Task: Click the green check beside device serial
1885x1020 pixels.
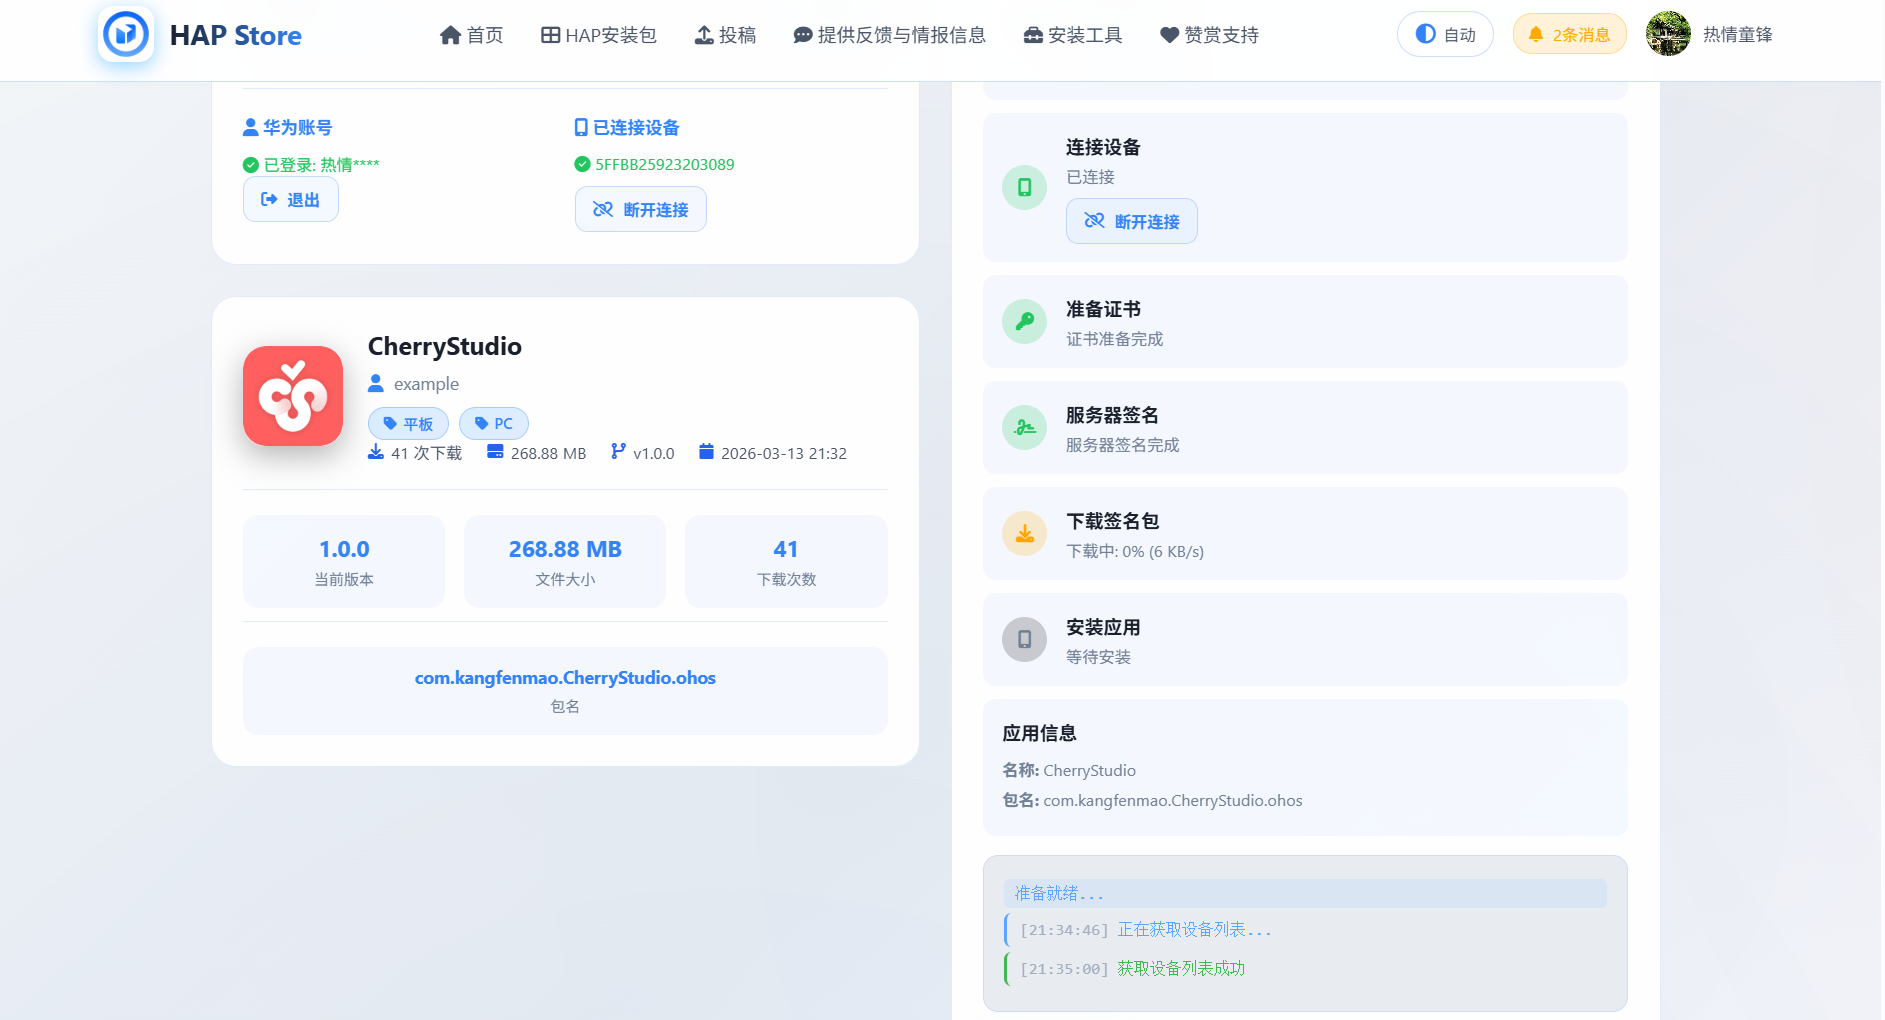Action: coord(582,164)
